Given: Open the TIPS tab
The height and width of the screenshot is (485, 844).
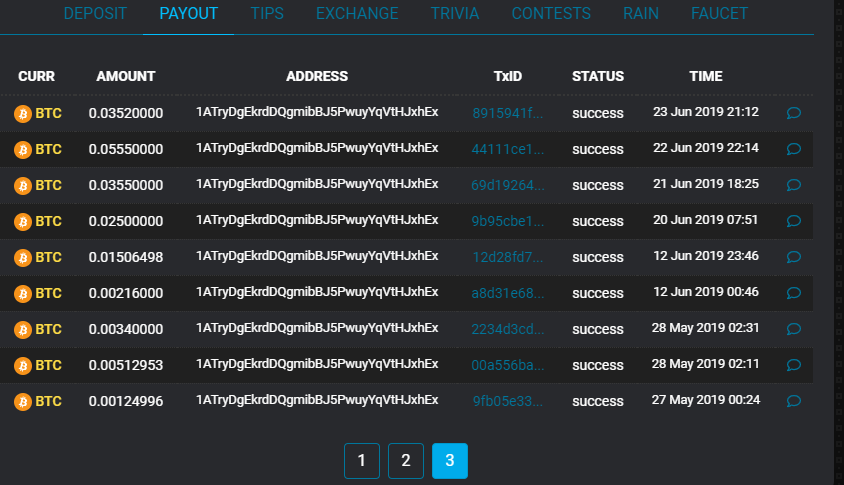Looking at the screenshot, I should point(266,14).
